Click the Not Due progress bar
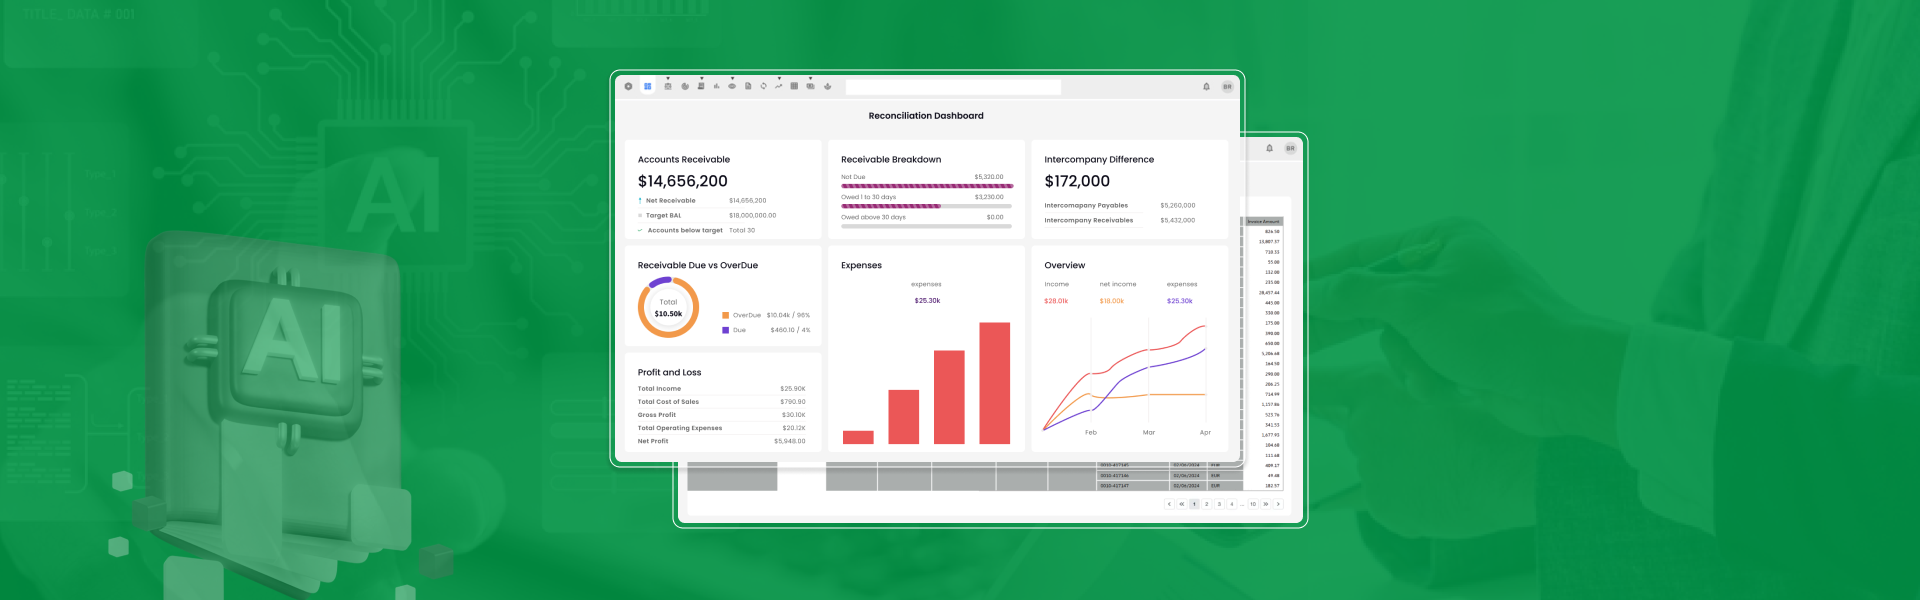1920x600 pixels. coord(927,186)
